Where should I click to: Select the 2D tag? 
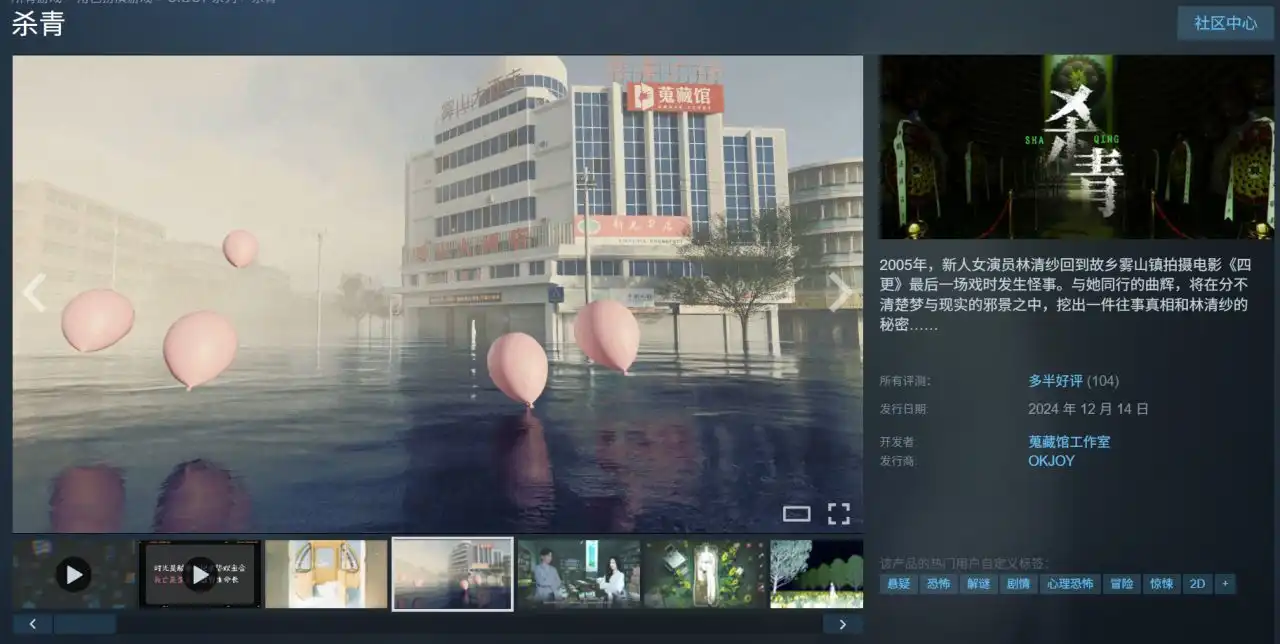(1197, 584)
